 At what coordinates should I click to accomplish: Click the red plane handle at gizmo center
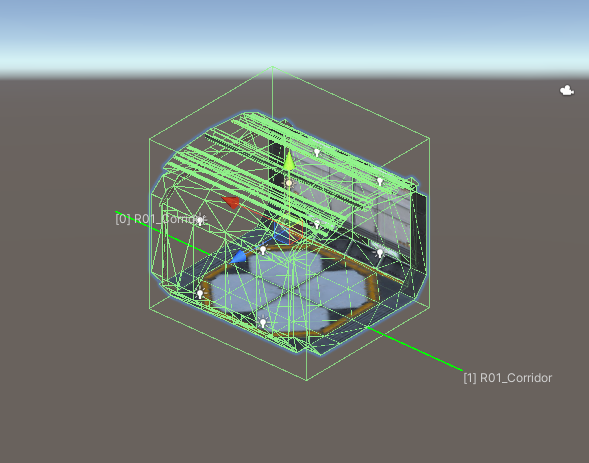click(x=297, y=232)
